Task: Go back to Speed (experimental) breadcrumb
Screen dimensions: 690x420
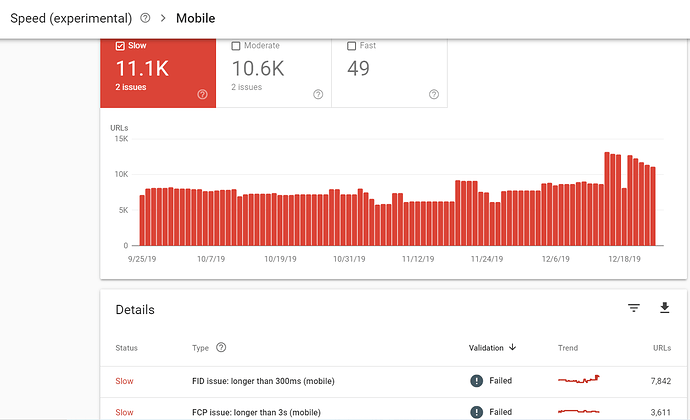Action: [x=71, y=18]
